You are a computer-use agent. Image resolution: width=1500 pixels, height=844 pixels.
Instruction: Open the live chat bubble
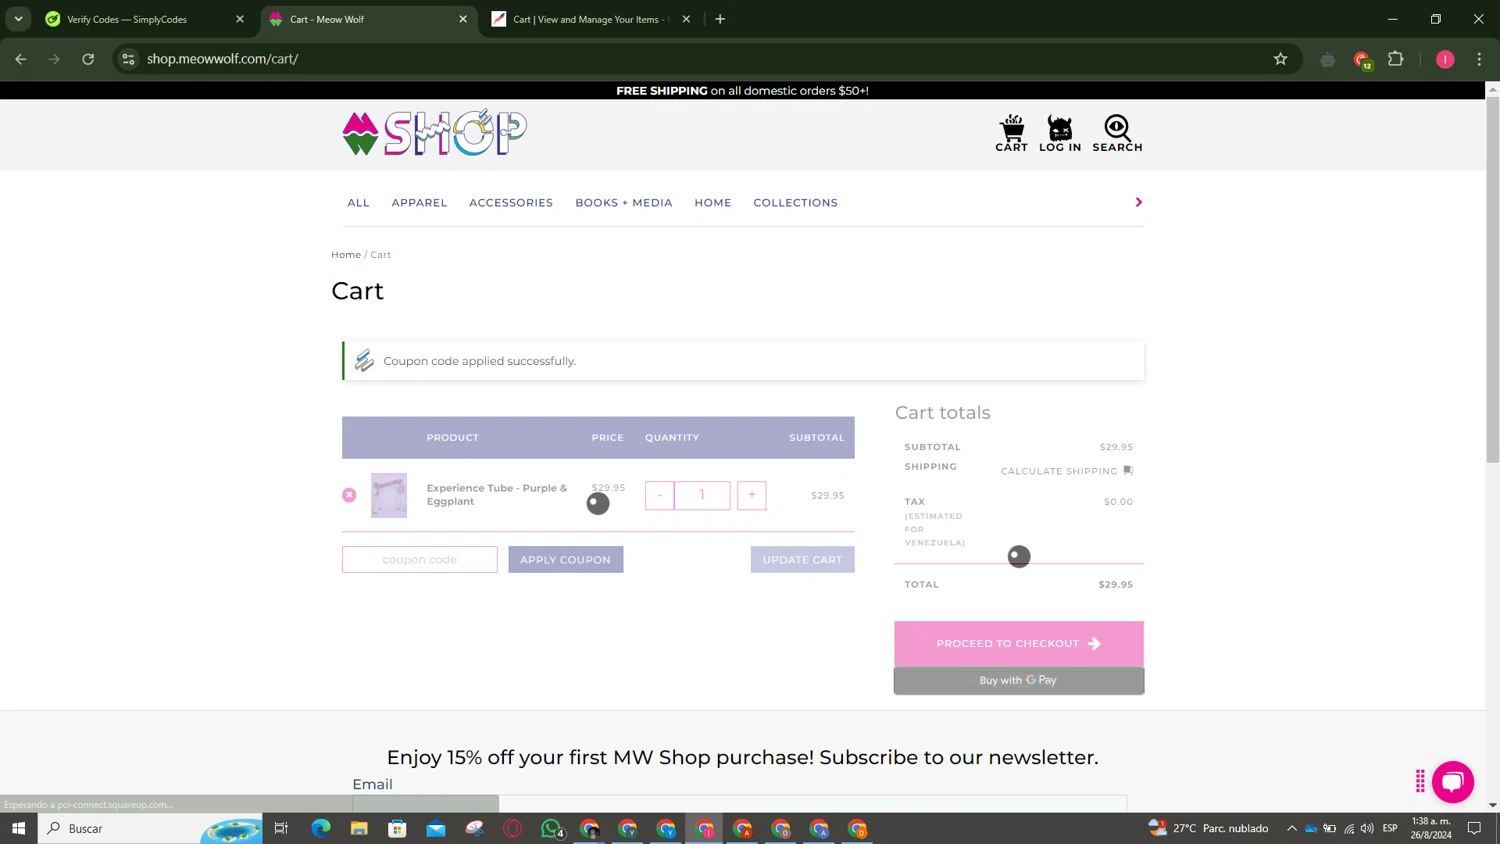click(x=1453, y=782)
